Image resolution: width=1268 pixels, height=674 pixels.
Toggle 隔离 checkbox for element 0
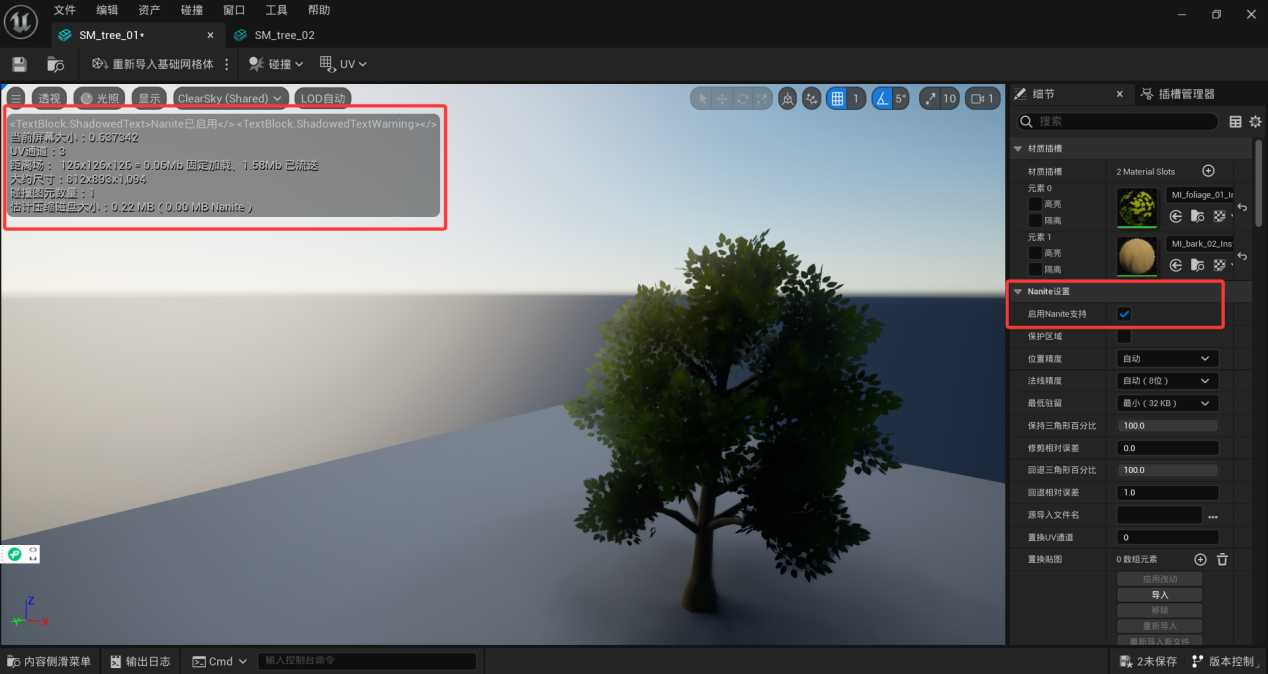click(x=1035, y=220)
